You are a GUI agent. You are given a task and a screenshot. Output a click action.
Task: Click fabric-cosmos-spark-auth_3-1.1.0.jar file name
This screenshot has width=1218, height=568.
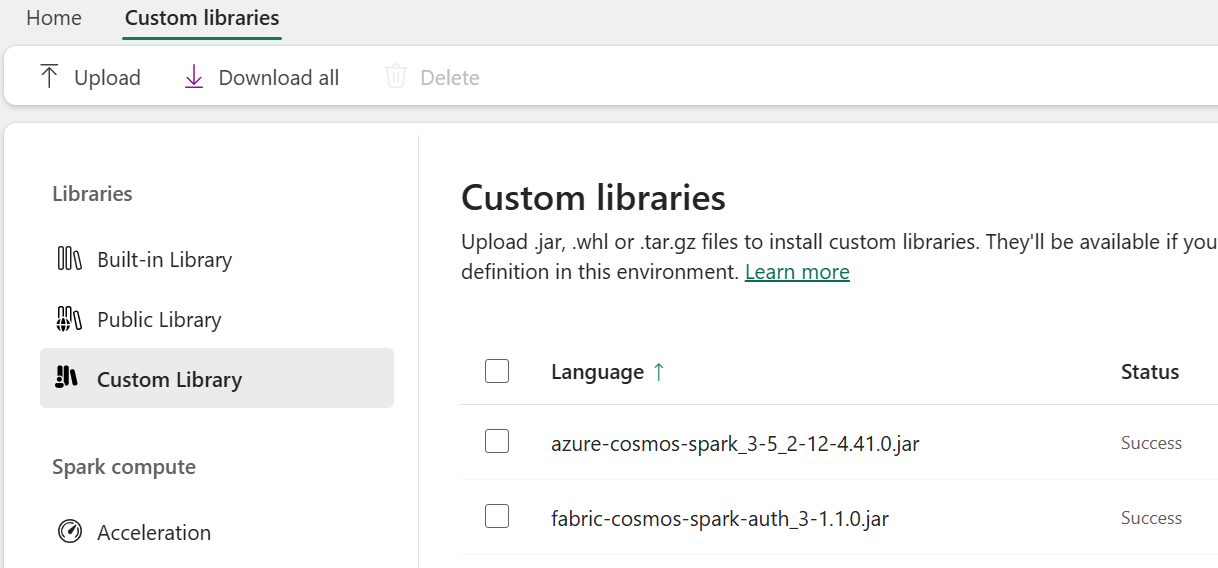[x=719, y=518]
